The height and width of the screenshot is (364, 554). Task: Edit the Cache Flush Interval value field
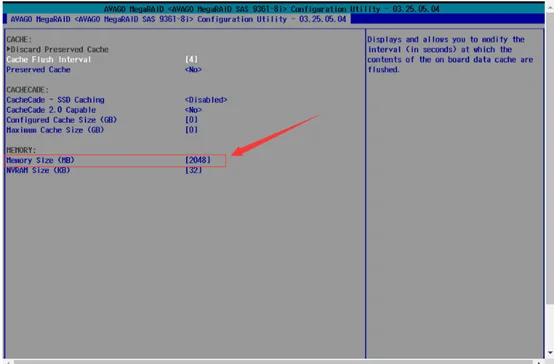click(191, 59)
